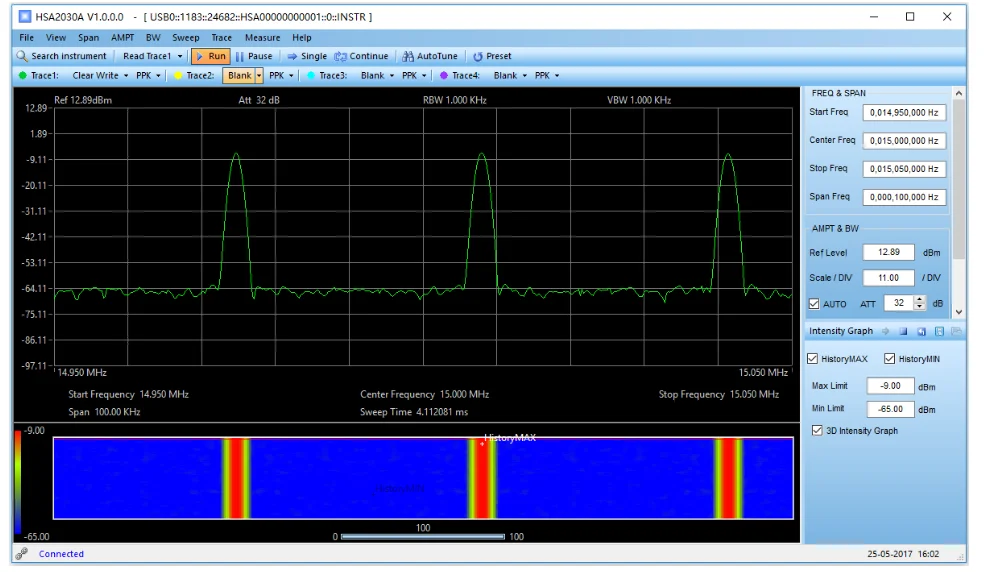Click the Center Freq input field

click(904, 141)
